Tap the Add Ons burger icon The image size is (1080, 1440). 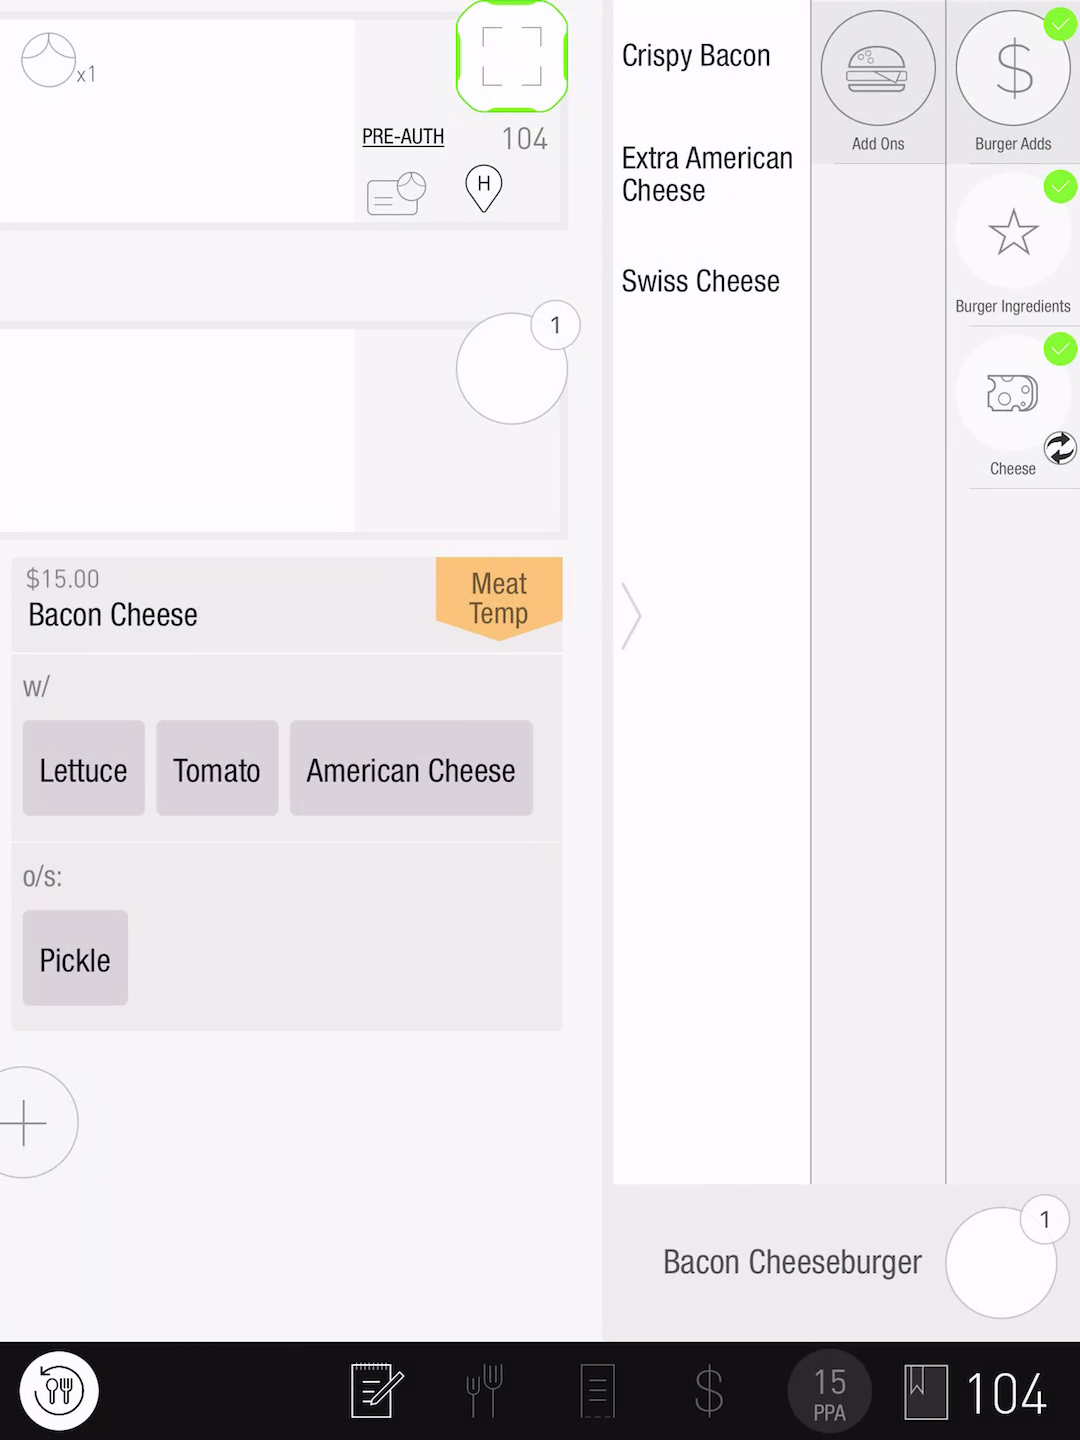[x=877, y=69]
